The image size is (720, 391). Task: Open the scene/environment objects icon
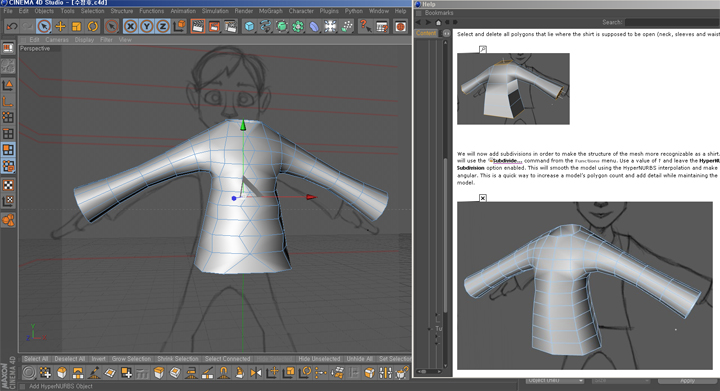click(x=330, y=26)
